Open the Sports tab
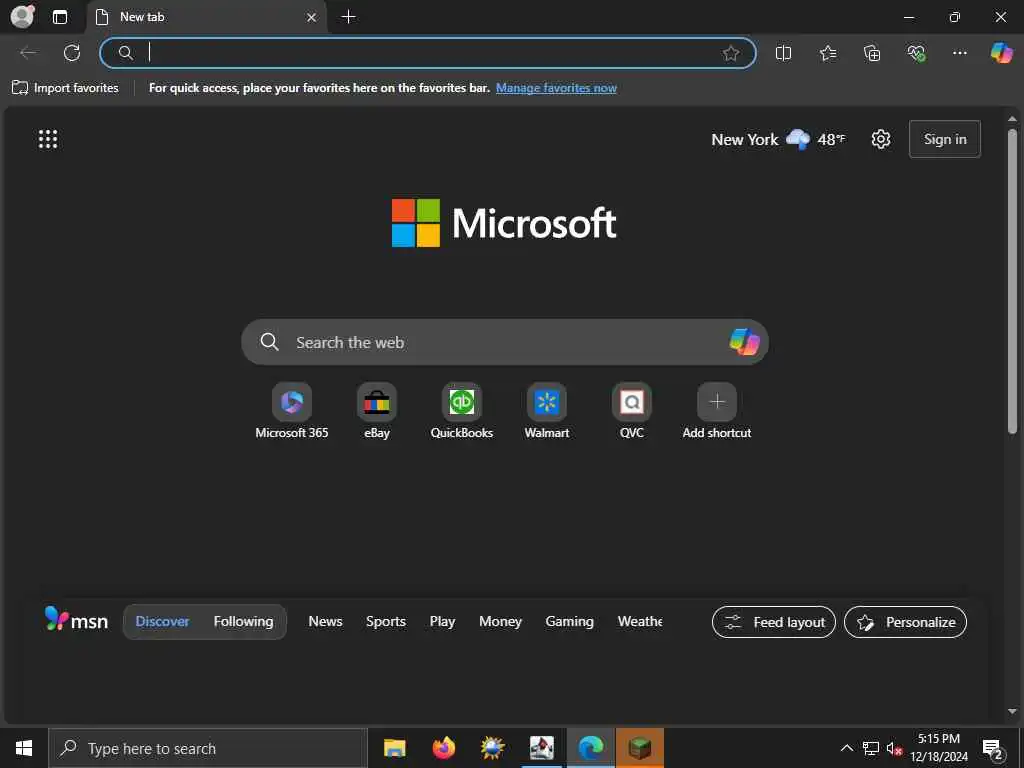This screenshot has width=1024, height=768. click(385, 622)
